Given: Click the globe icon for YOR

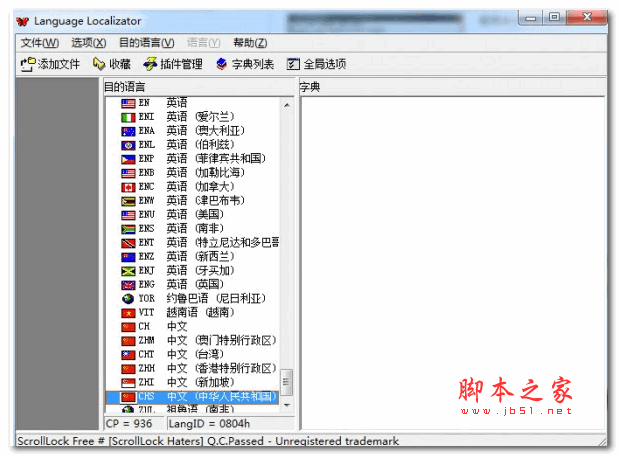Looking at the screenshot, I should (x=128, y=299).
